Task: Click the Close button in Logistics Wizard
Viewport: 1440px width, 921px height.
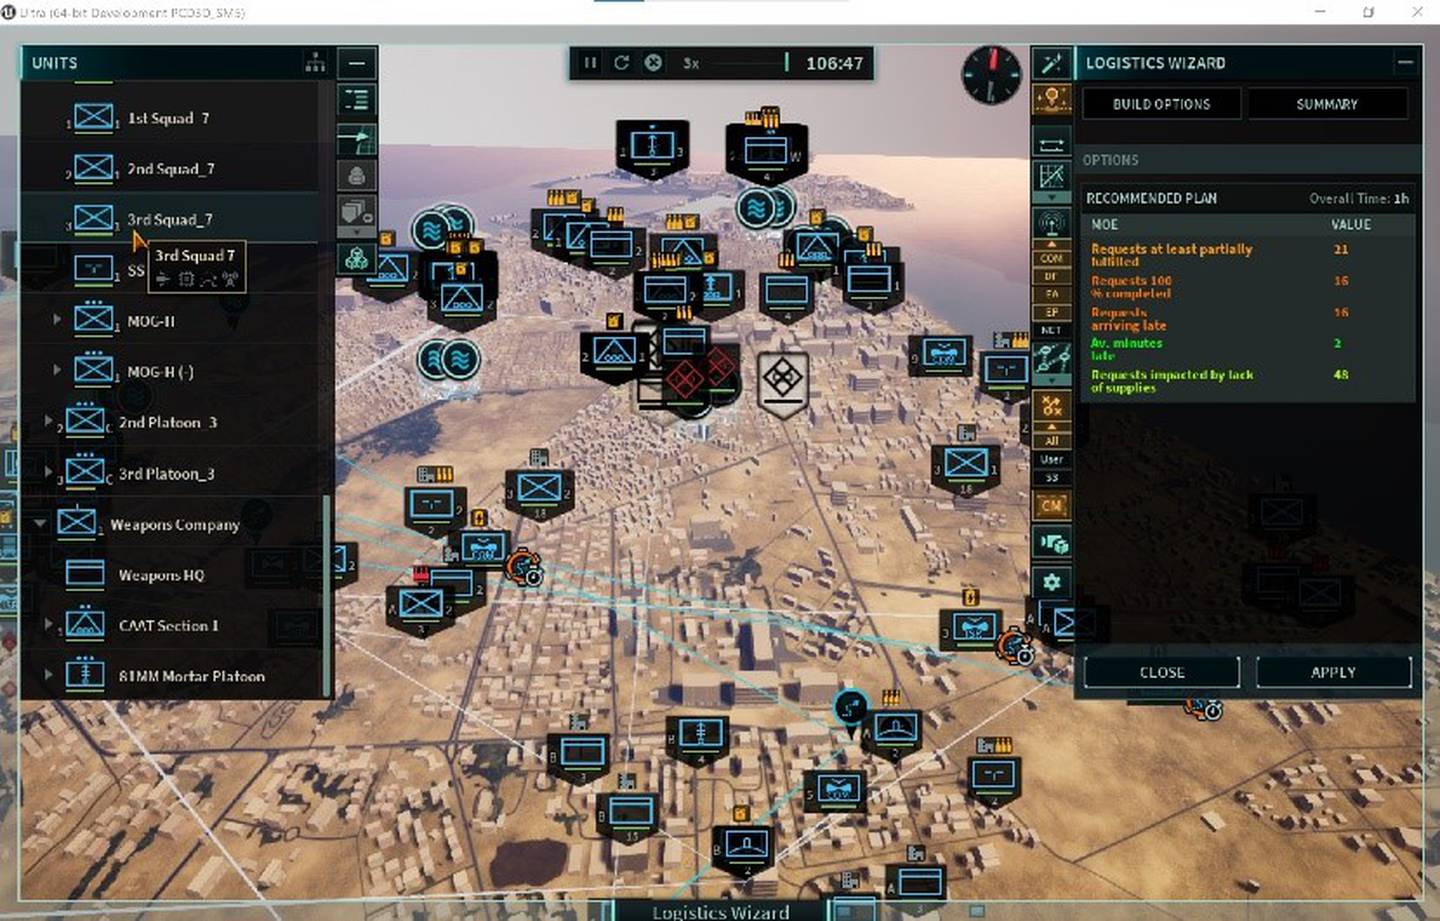Action: coord(1161,672)
